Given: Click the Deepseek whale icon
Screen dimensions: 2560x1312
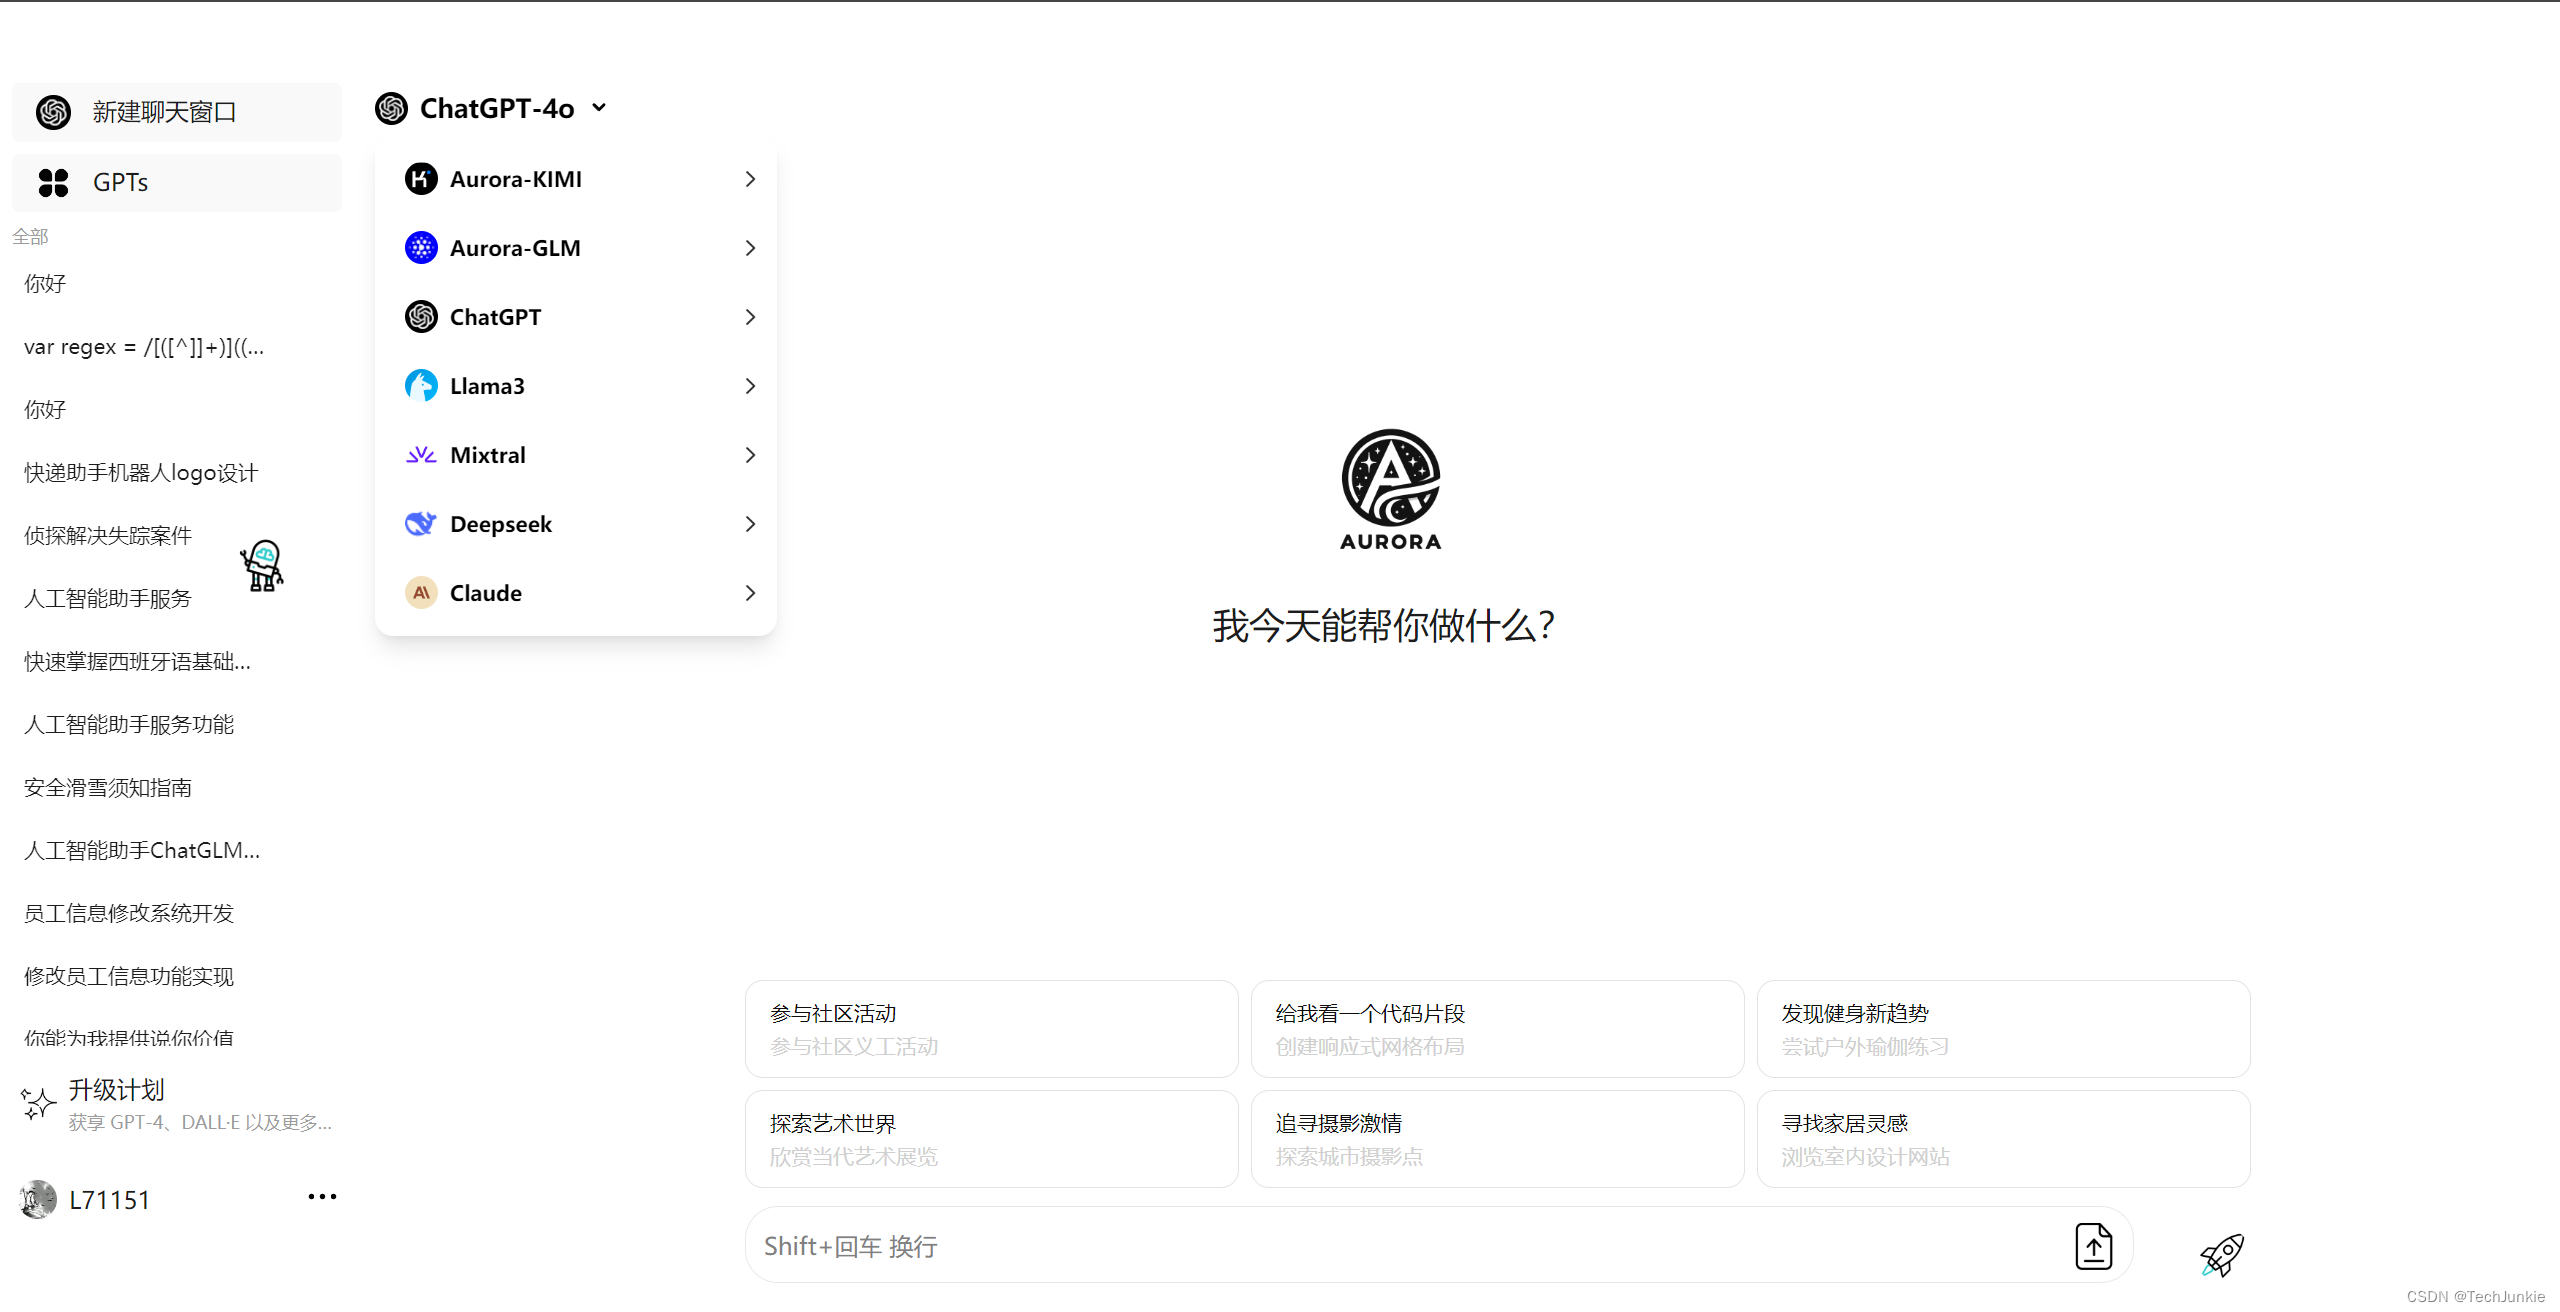Looking at the screenshot, I should [421, 524].
